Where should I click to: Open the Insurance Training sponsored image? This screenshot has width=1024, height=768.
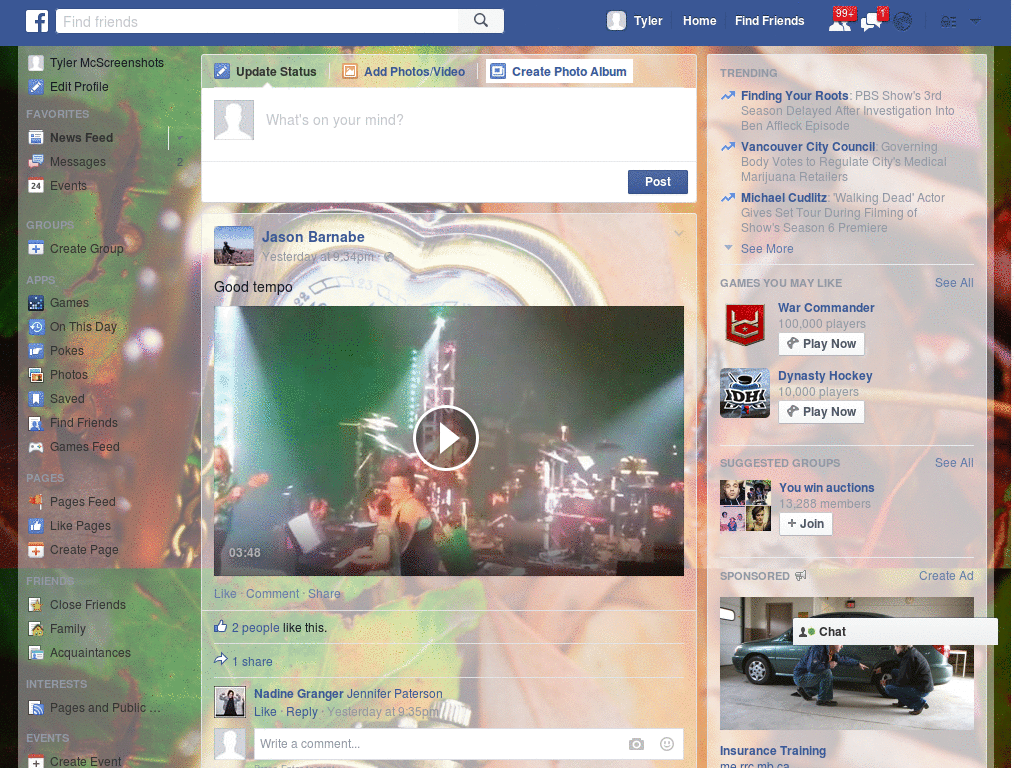click(846, 663)
